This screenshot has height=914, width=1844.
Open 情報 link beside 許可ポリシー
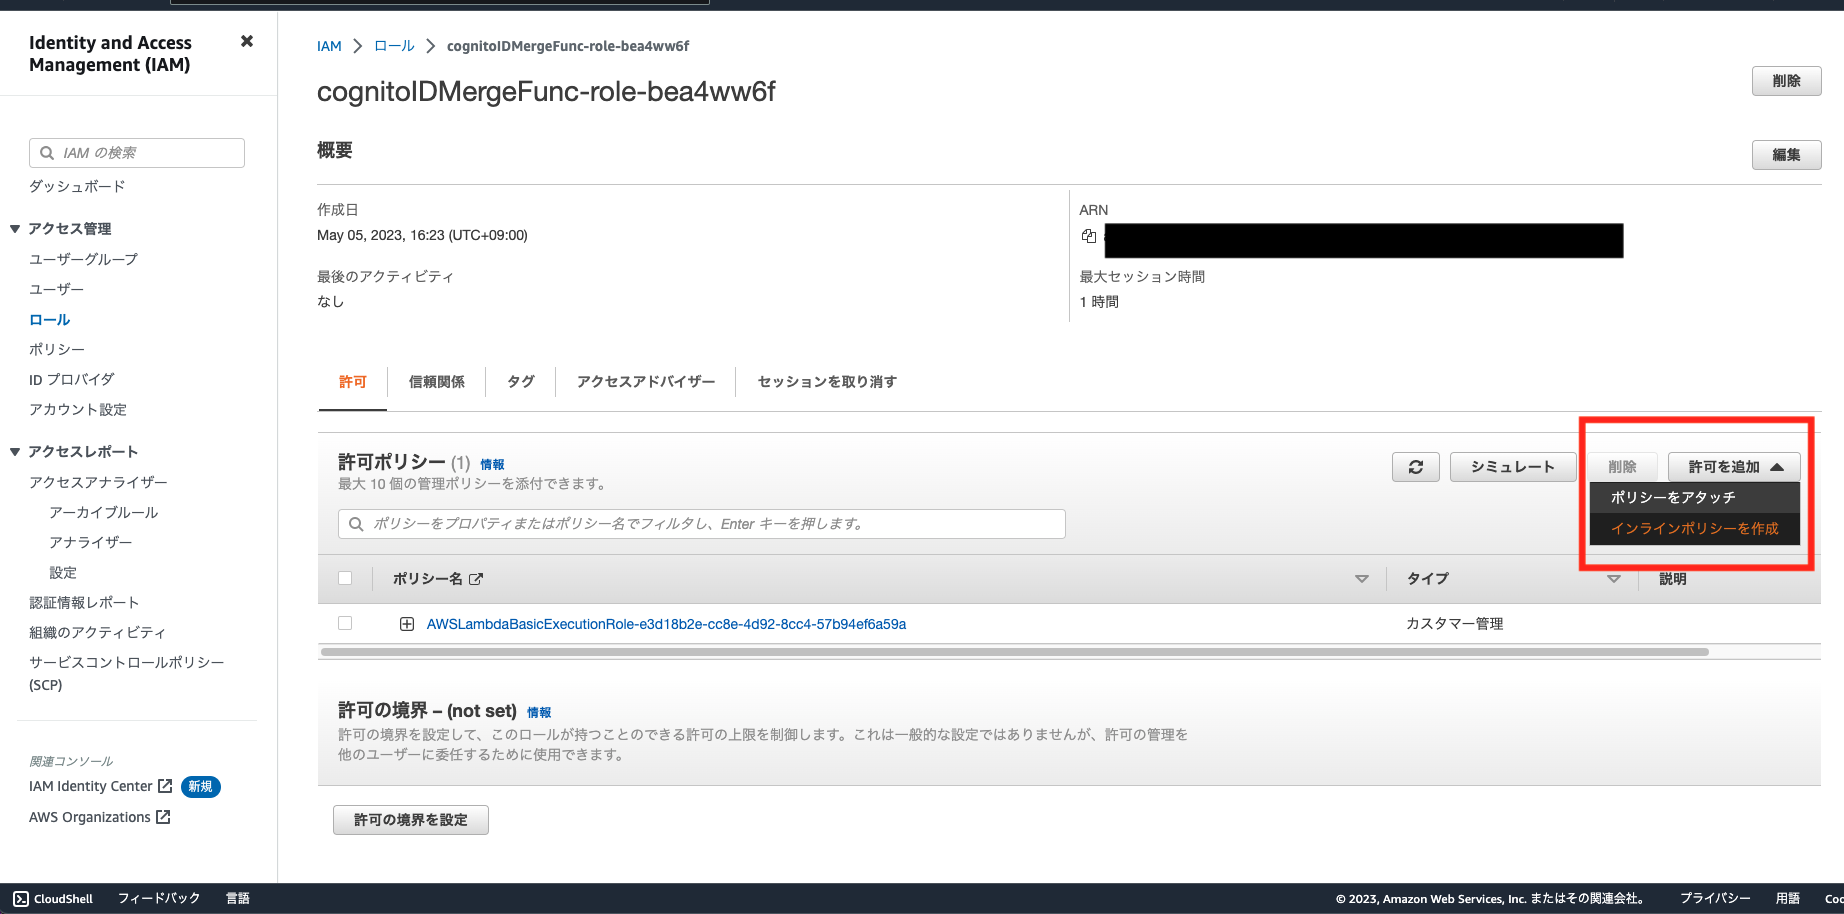[x=492, y=464]
